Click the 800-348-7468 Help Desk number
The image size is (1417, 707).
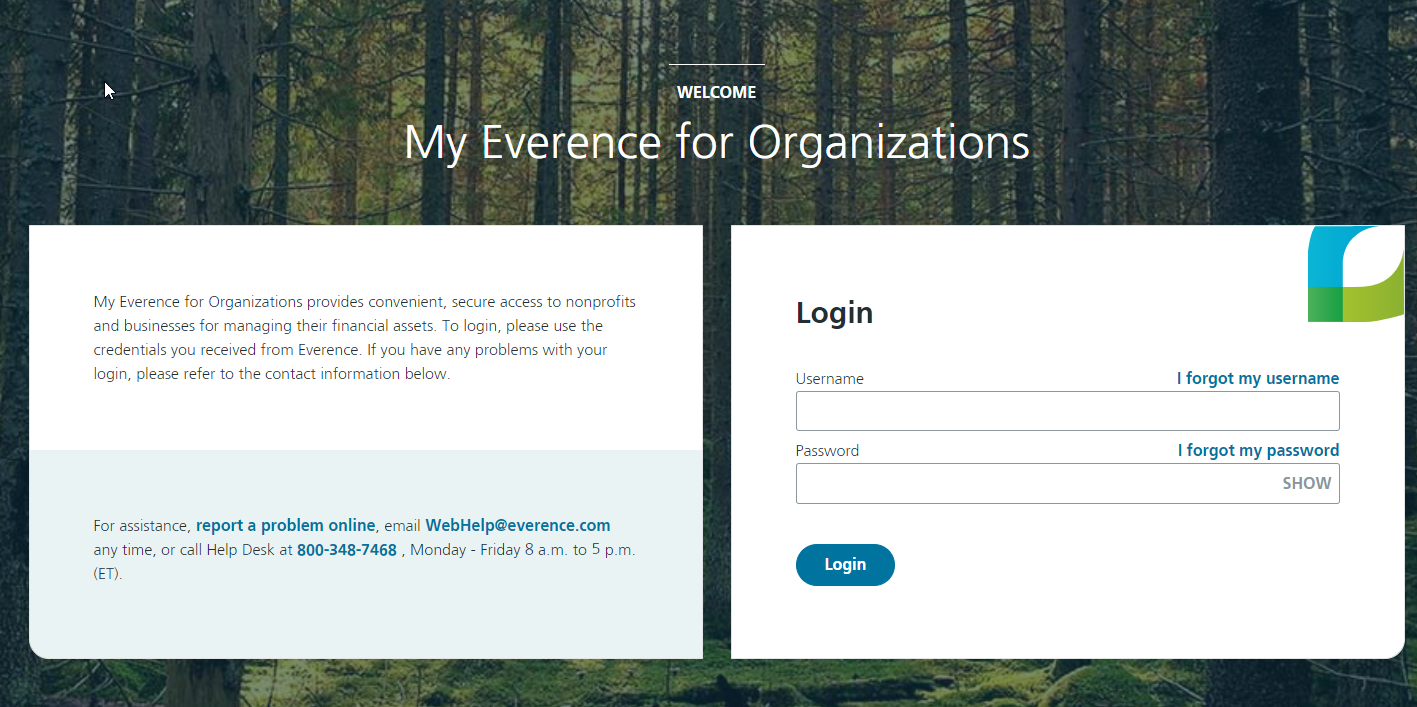[346, 549]
